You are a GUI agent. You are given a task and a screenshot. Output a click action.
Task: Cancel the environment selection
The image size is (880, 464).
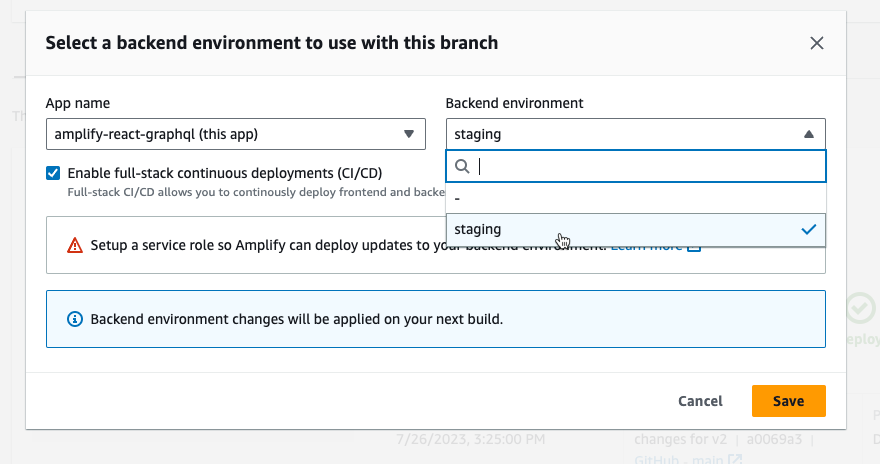coord(700,401)
